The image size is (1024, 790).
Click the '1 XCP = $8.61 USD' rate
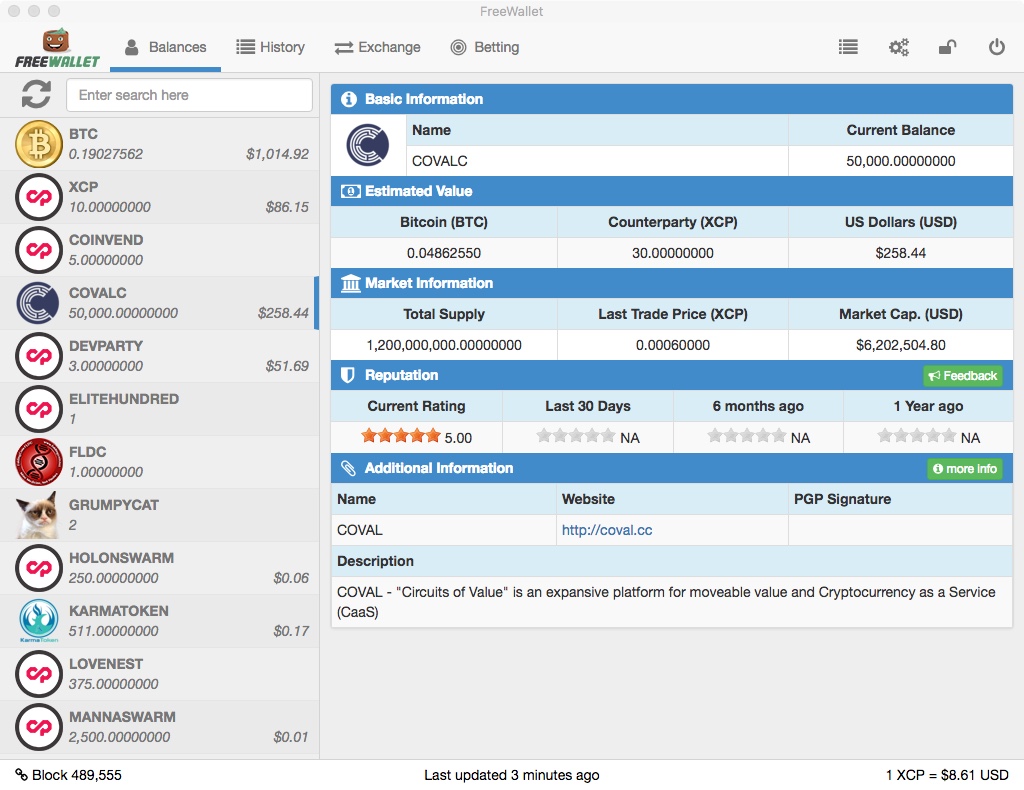pos(947,775)
